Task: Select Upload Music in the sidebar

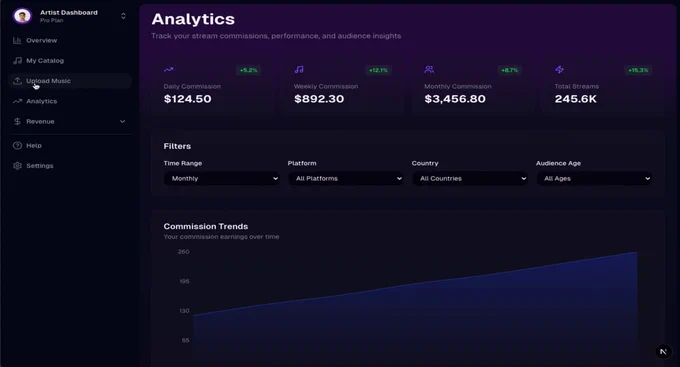Action: click(70, 81)
